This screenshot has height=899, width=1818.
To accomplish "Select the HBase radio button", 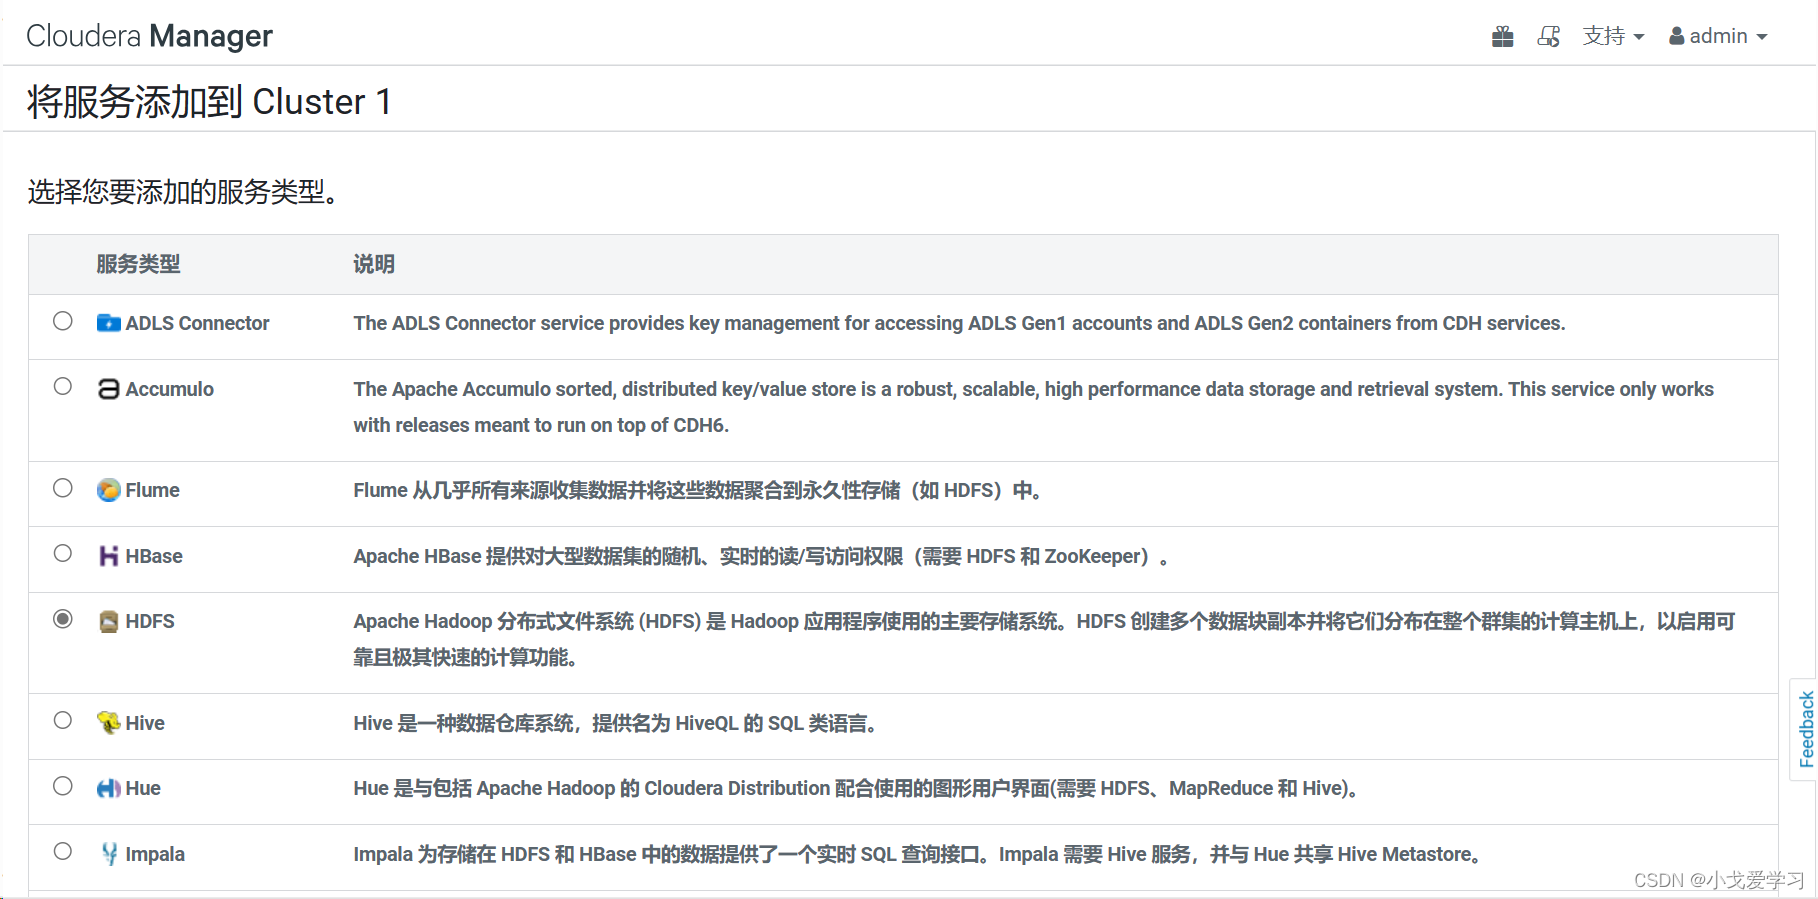I will (63, 554).
